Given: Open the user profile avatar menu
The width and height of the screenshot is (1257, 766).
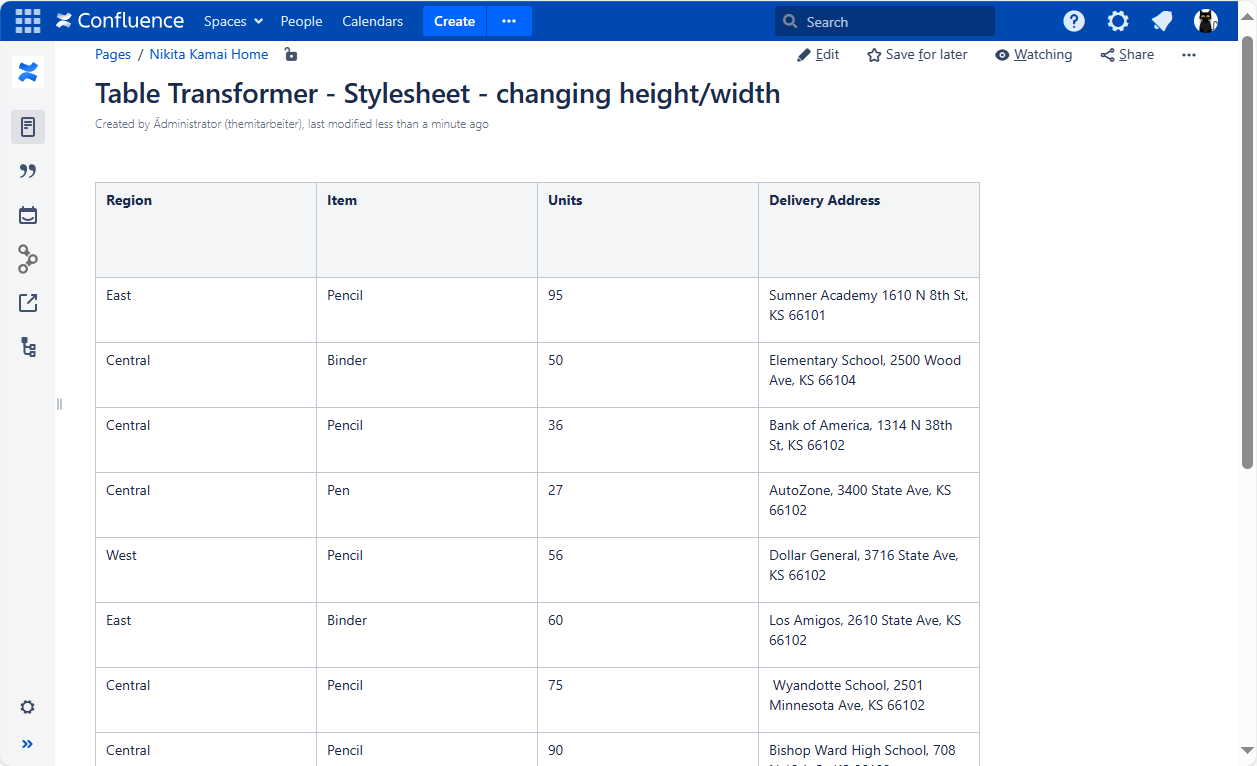Looking at the screenshot, I should click(1206, 21).
